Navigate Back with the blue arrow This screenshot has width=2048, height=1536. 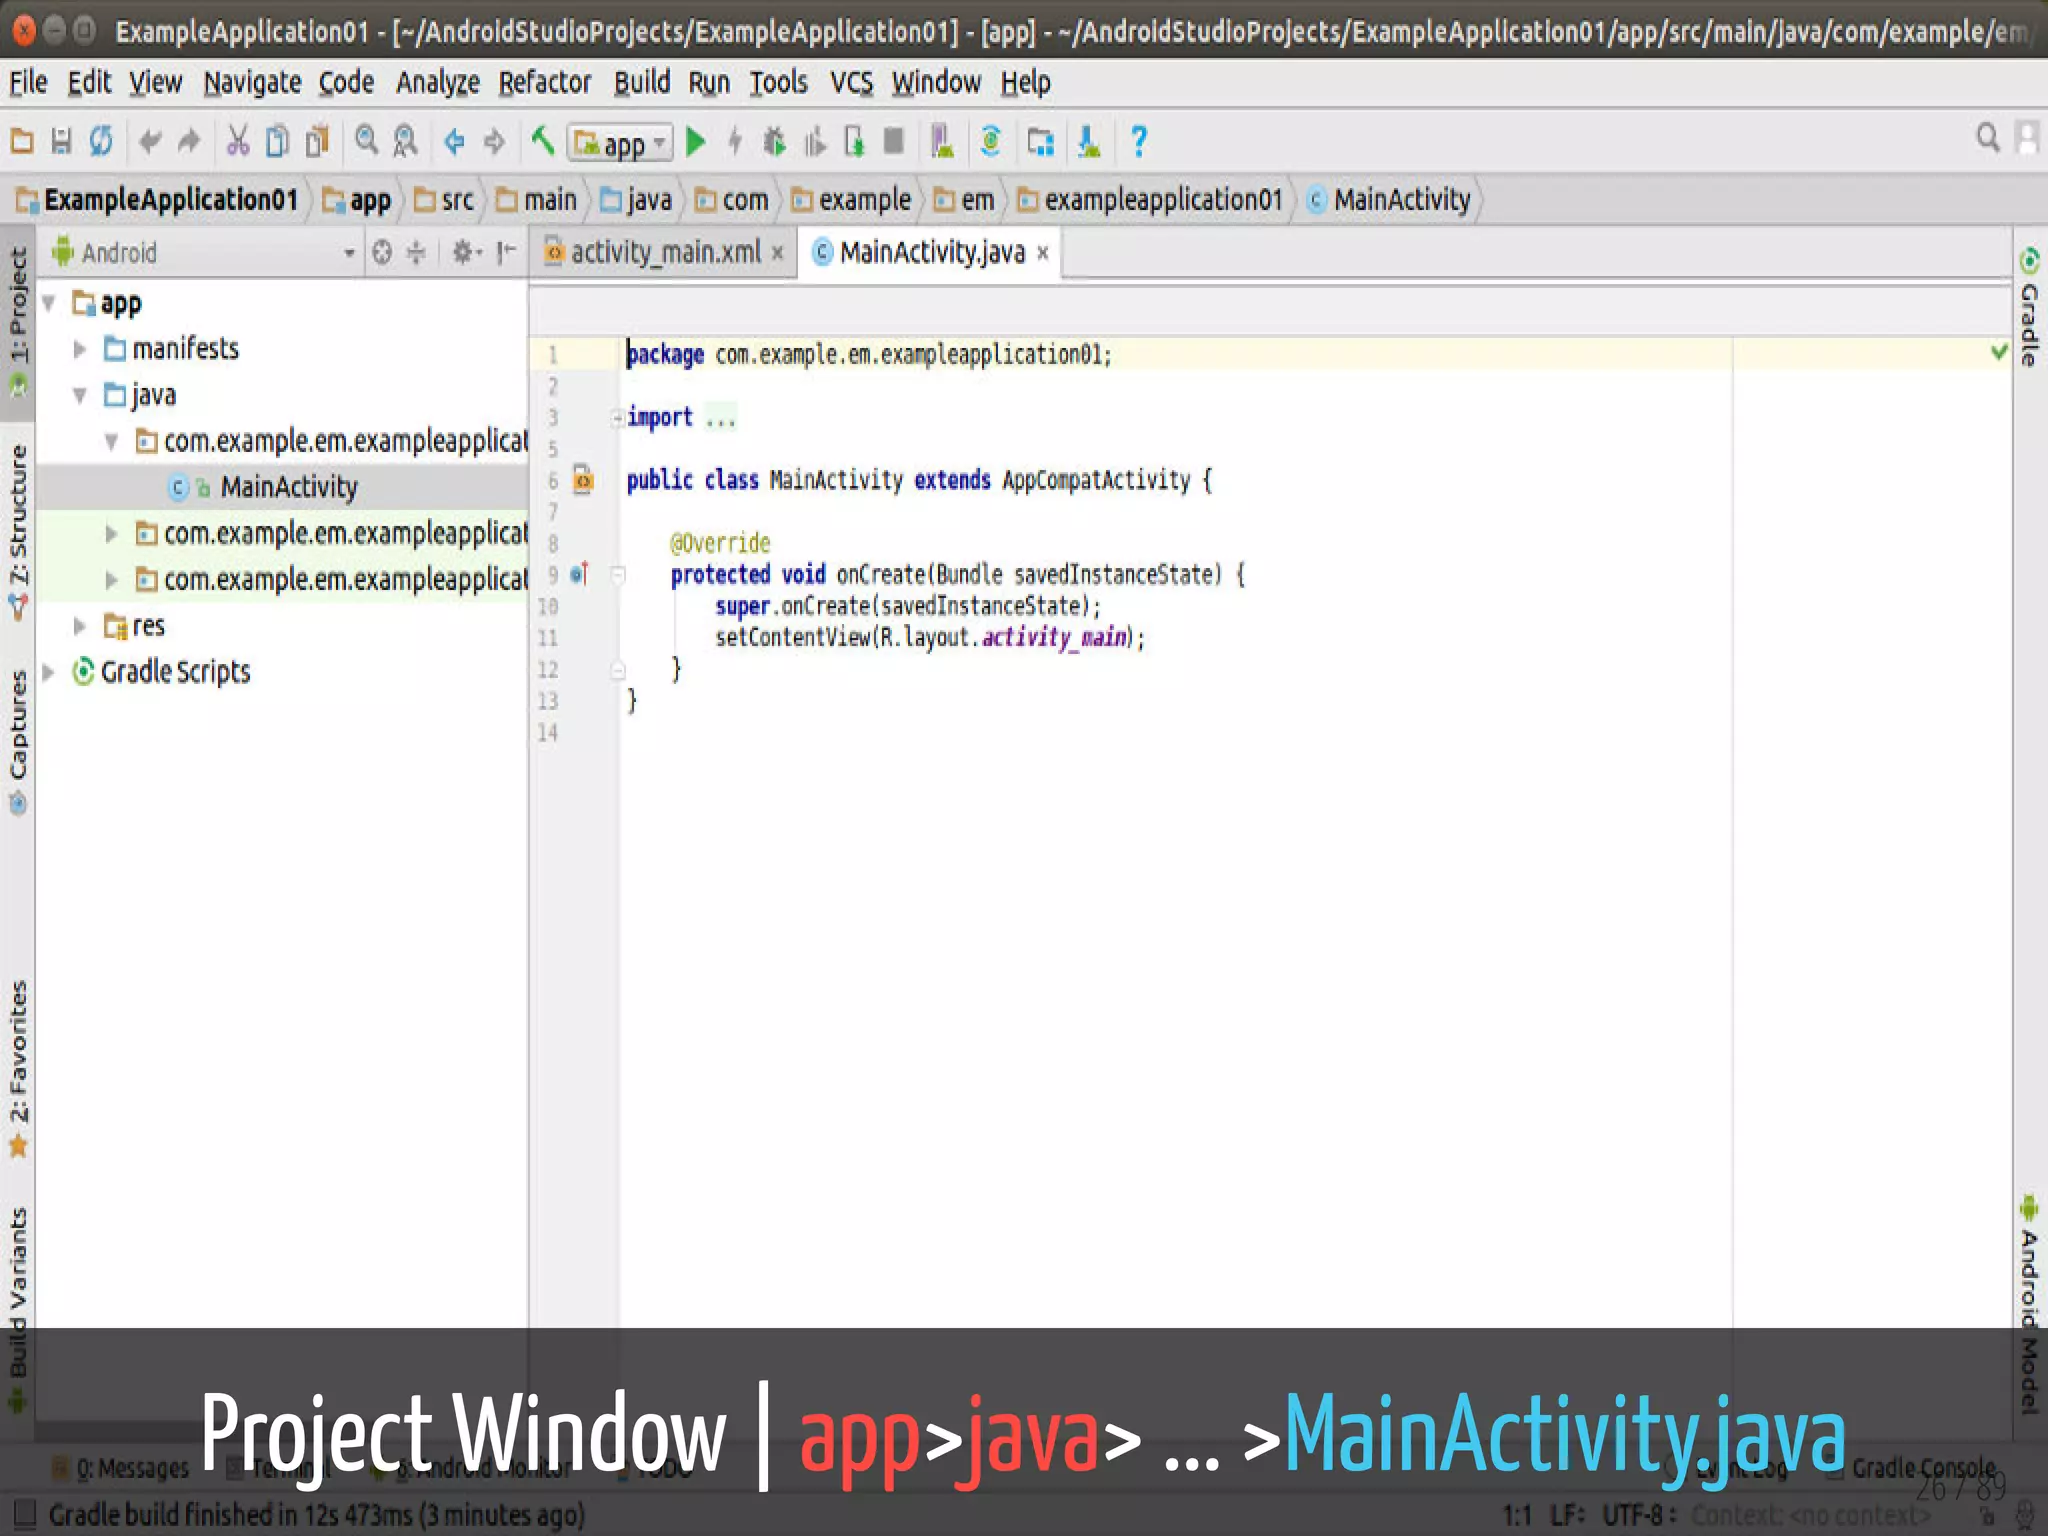(x=454, y=141)
